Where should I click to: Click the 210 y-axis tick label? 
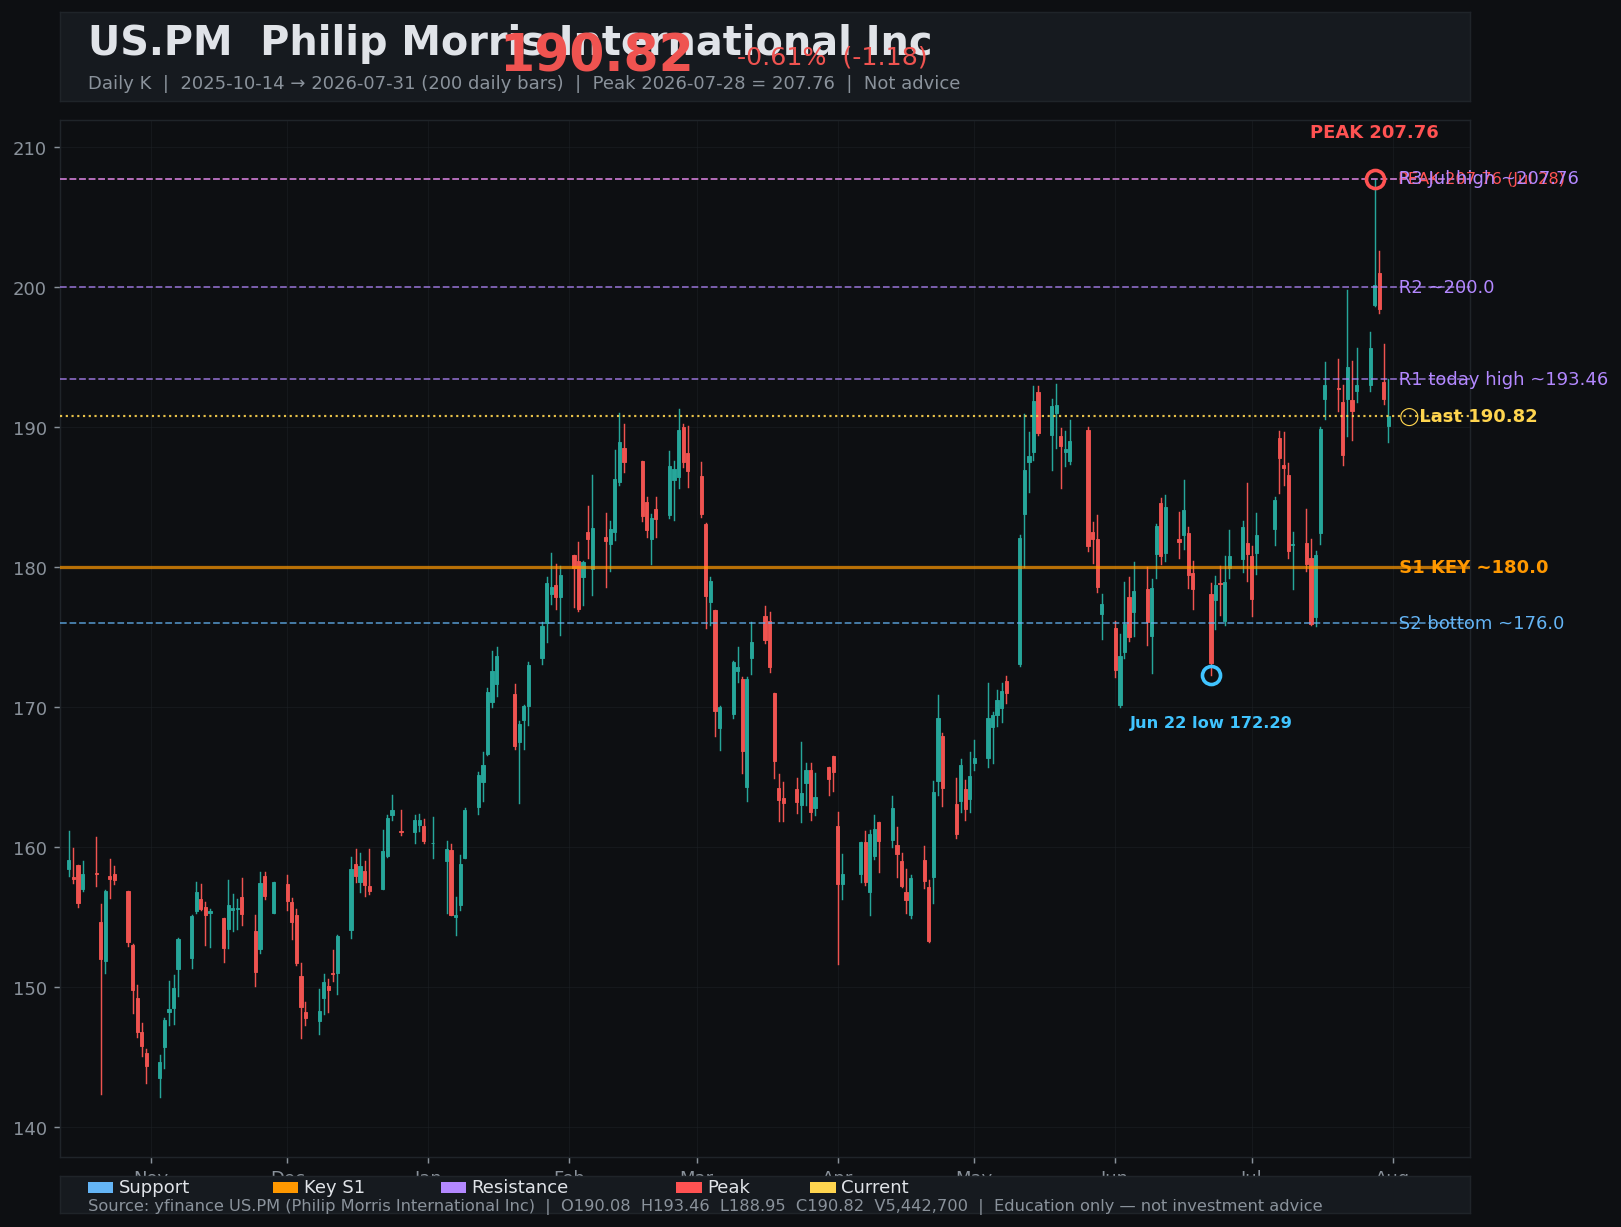pos(29,148)
